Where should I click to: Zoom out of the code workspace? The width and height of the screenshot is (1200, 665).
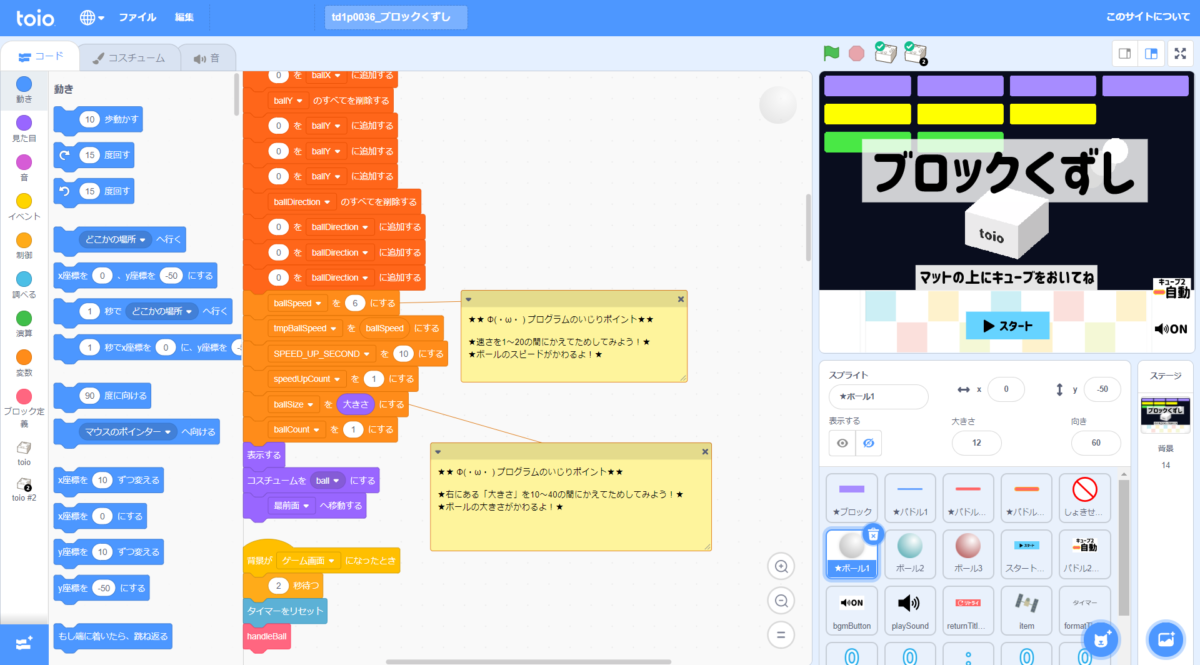(x=780, y=600)
